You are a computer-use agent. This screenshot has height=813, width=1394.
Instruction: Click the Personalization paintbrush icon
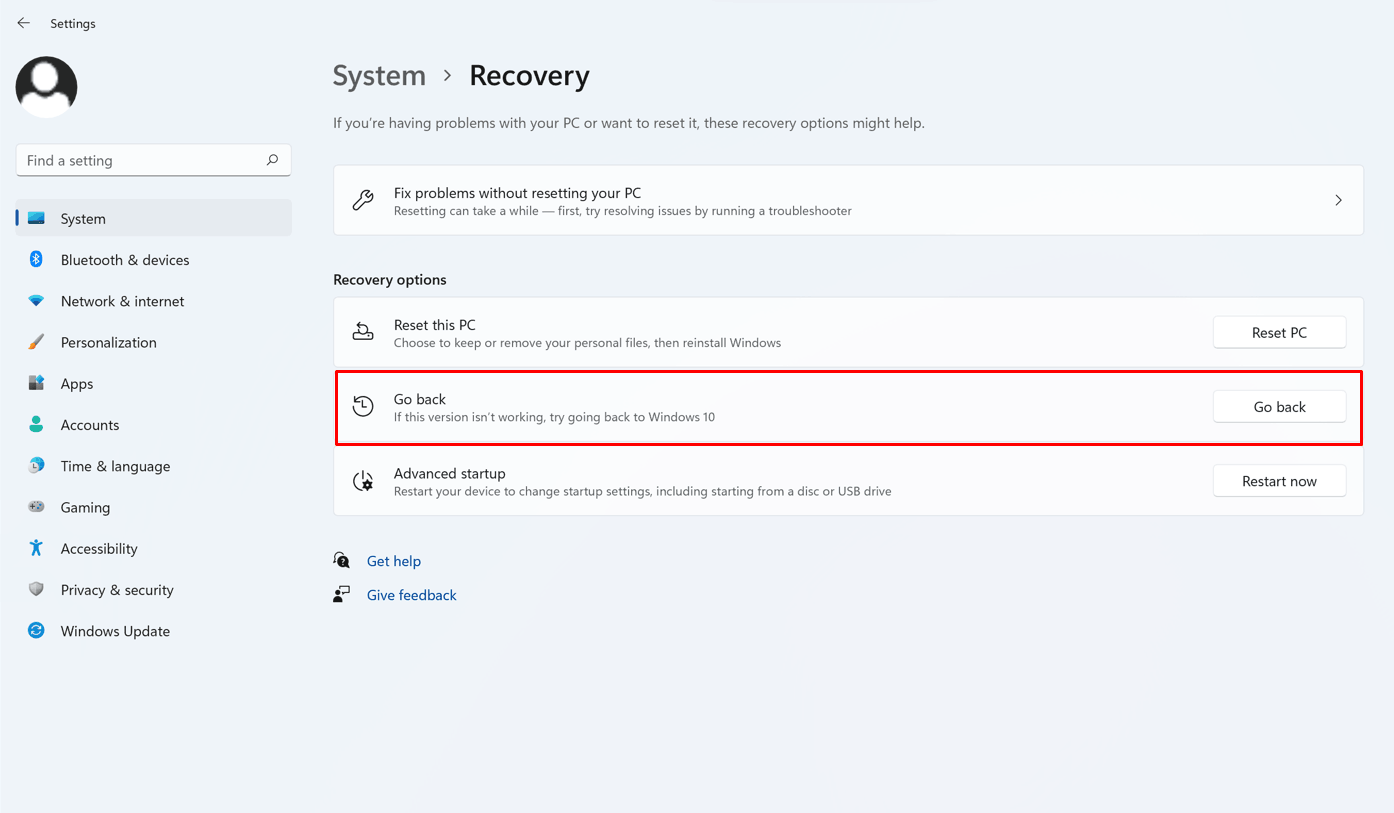click(36, 342)
